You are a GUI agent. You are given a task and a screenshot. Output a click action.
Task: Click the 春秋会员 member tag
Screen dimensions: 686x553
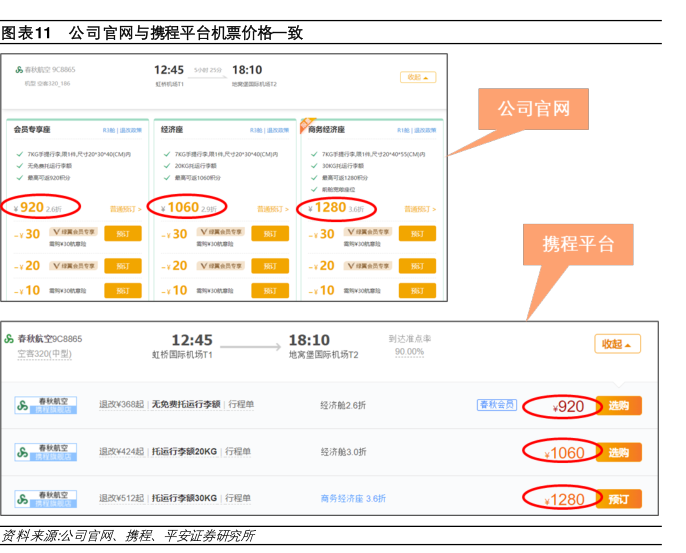496,405
